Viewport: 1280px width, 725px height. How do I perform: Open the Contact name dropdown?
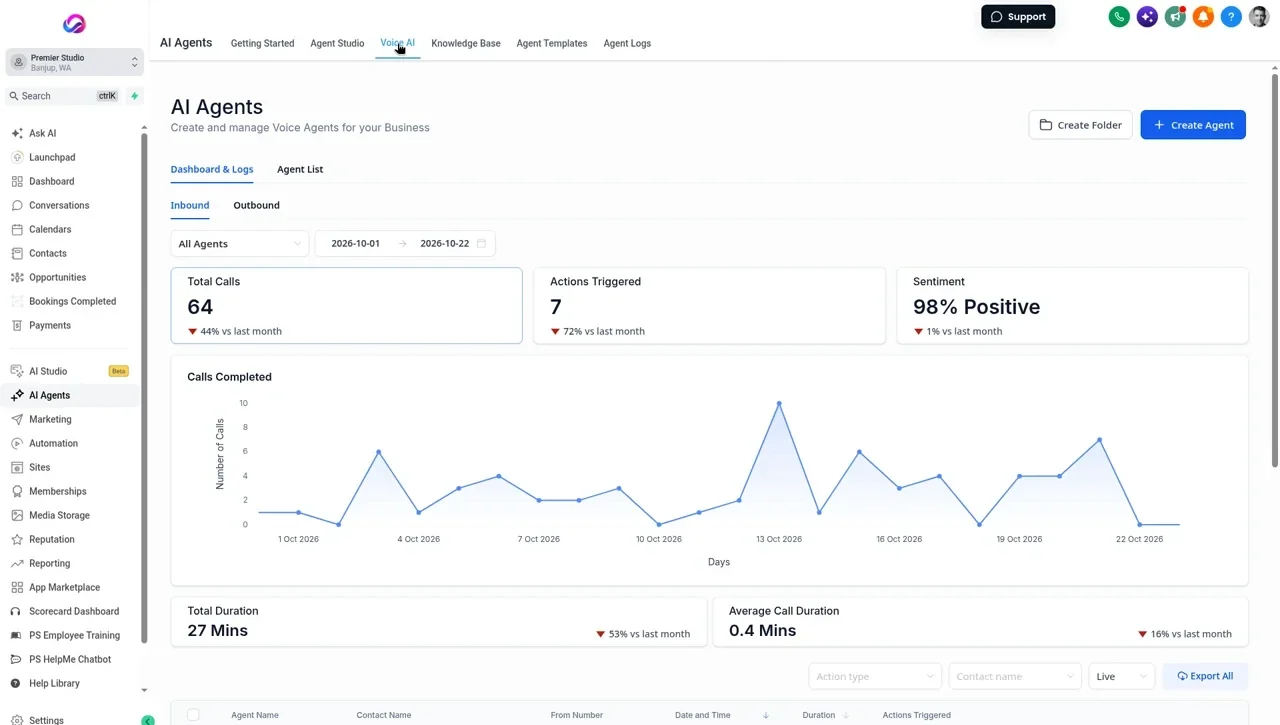(1015, 676)
